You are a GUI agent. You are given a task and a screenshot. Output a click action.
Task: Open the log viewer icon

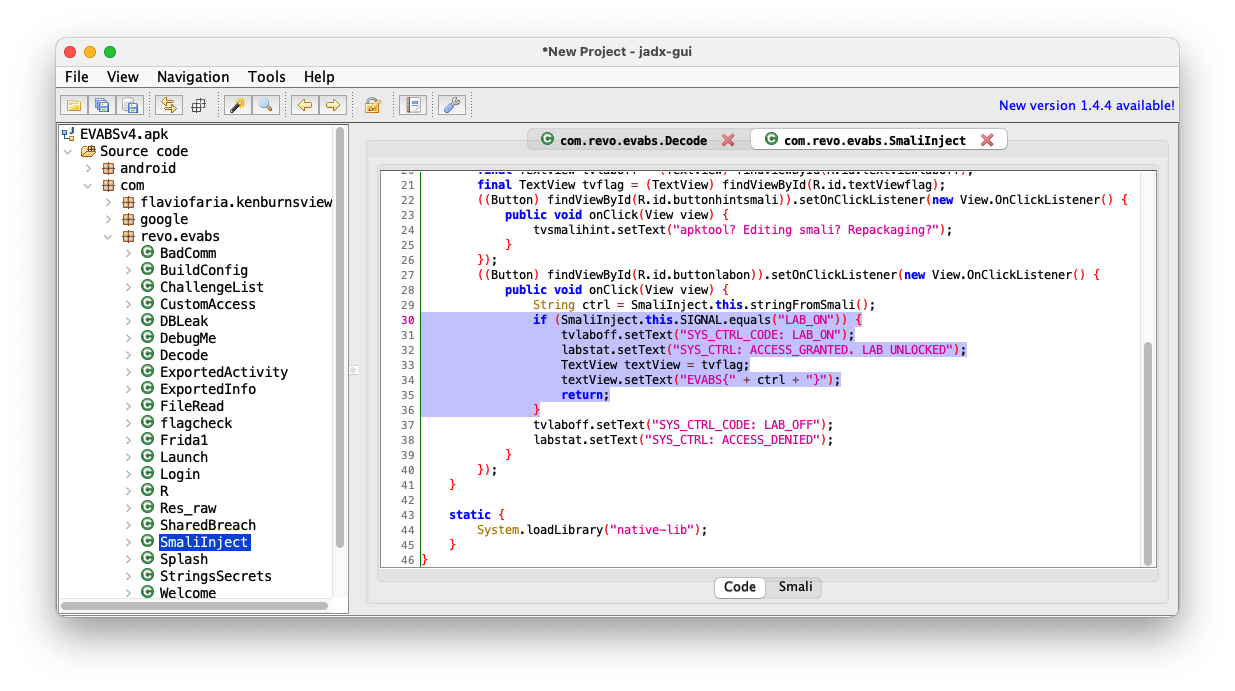tap(412, 105)
